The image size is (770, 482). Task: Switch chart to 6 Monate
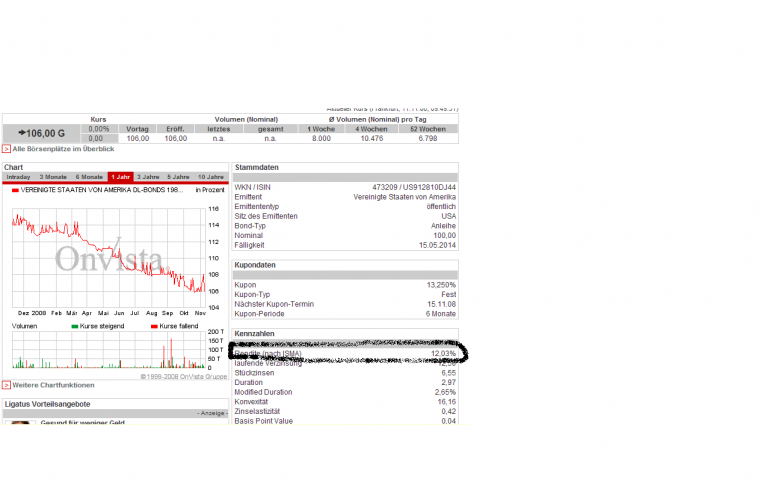(89, 177)
